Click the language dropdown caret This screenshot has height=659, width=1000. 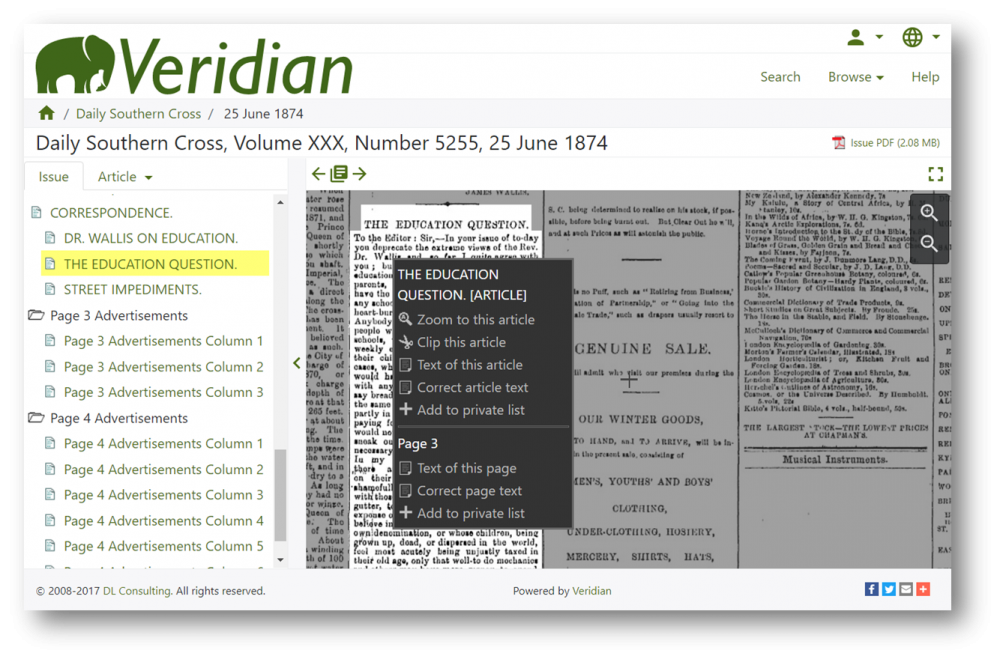click(x=936, y=37)
